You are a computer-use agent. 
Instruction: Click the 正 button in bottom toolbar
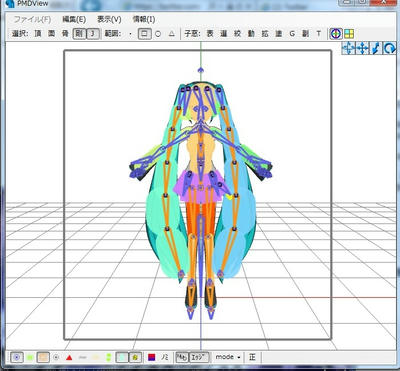252,357
